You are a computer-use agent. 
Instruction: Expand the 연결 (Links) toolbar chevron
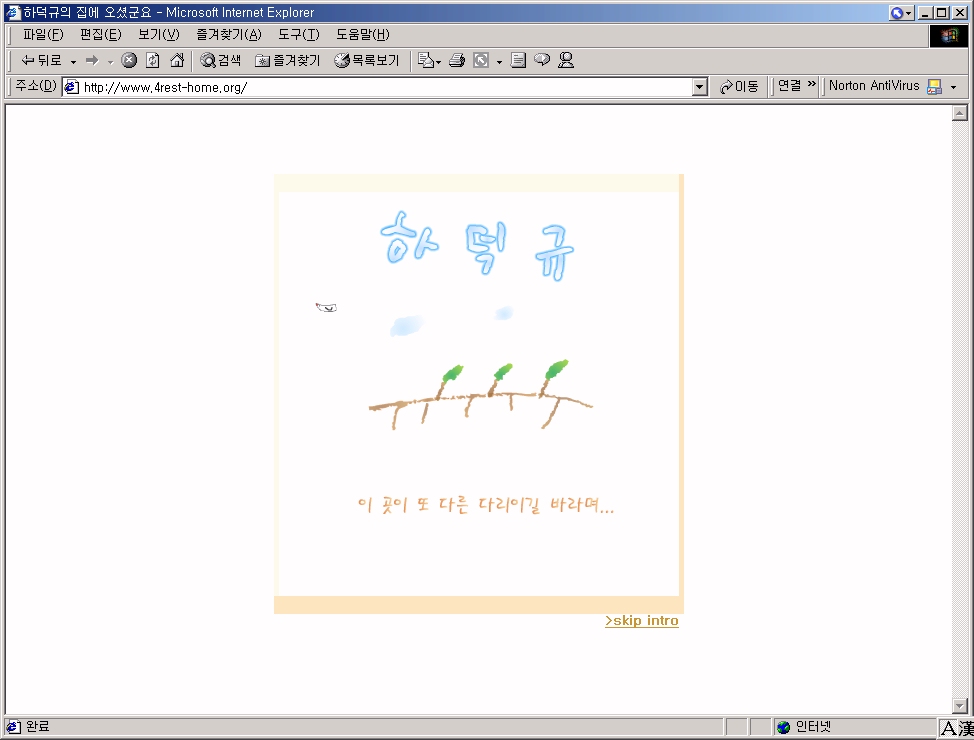point(812,86)
